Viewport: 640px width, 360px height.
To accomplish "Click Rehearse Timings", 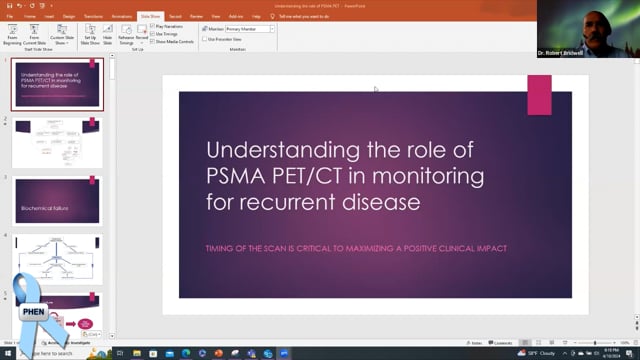I will tap(126, 35).
